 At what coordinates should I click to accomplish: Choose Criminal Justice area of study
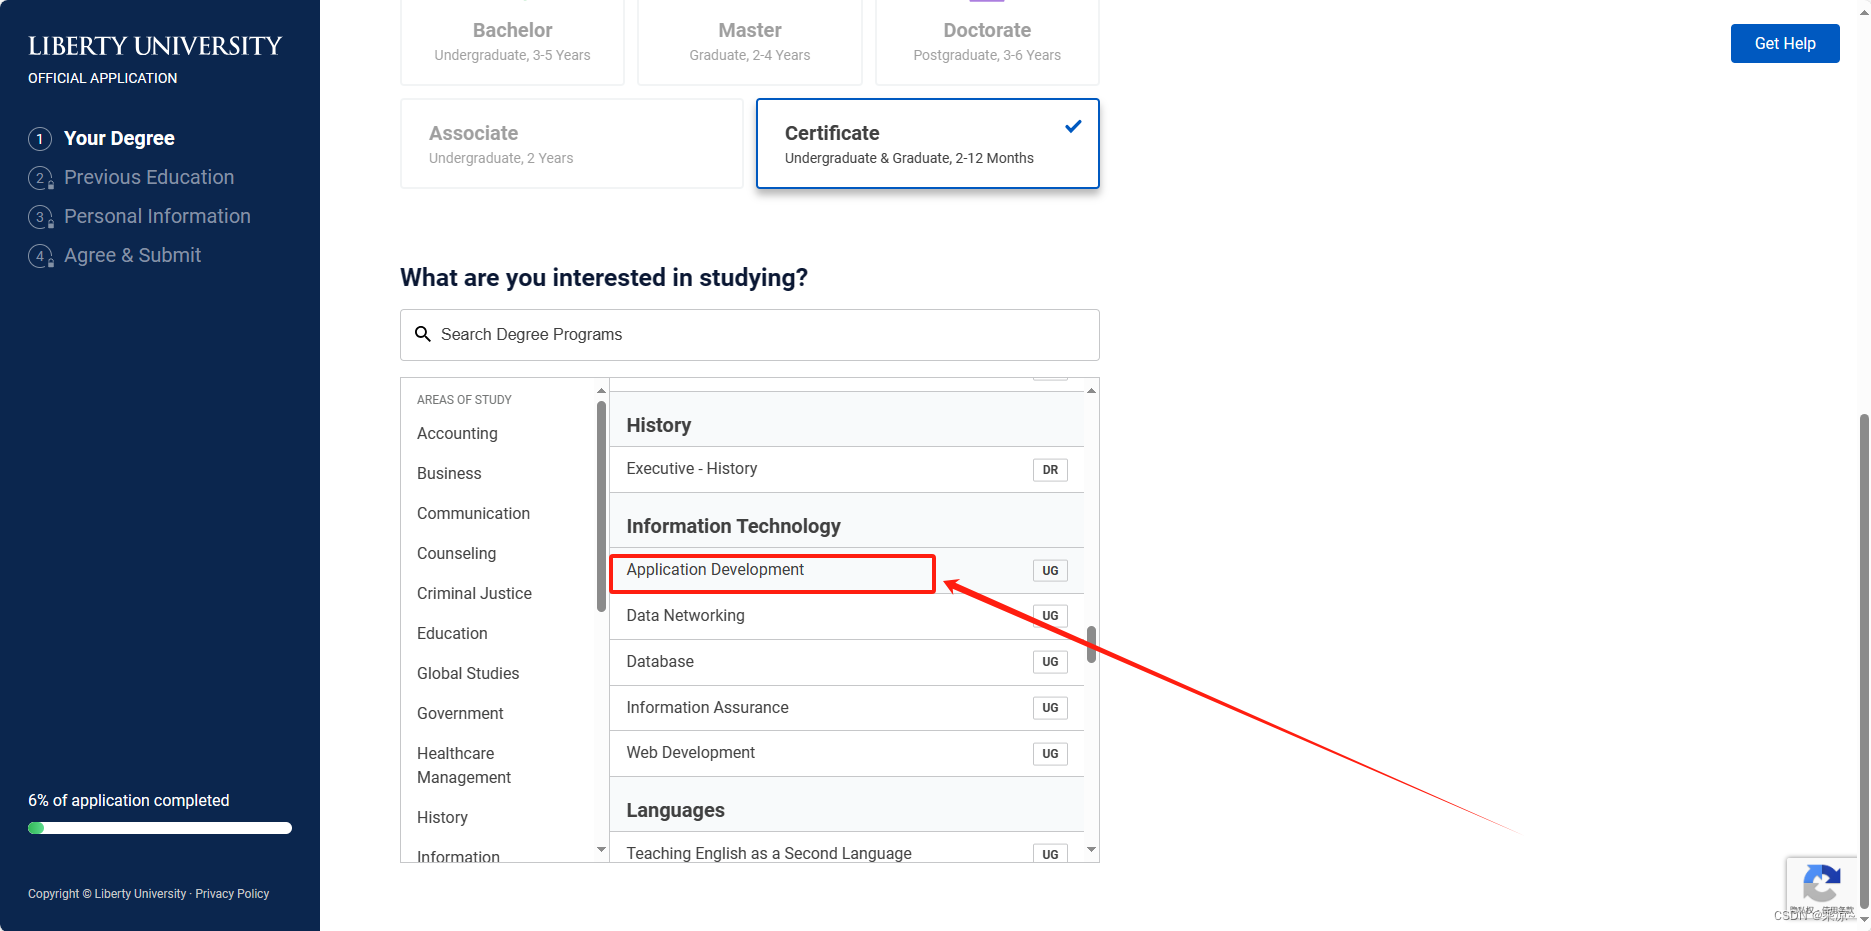[474, 593]
